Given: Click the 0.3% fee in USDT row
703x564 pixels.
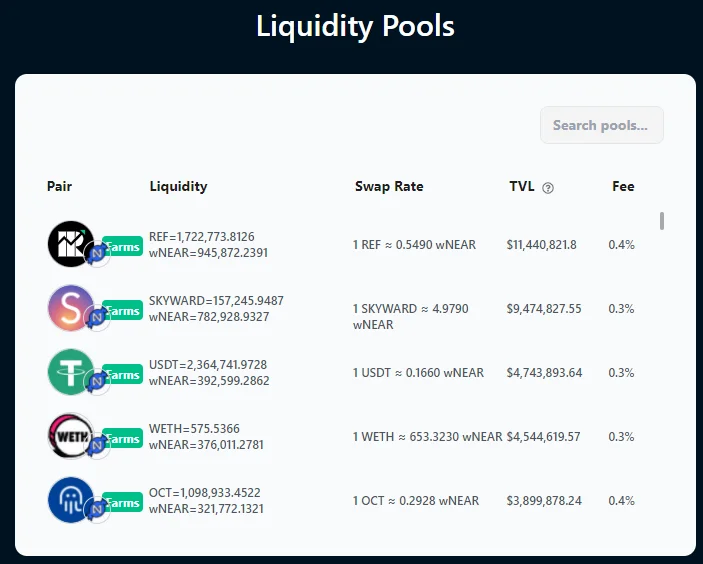Looking at the screenshot, I should 621,373.
